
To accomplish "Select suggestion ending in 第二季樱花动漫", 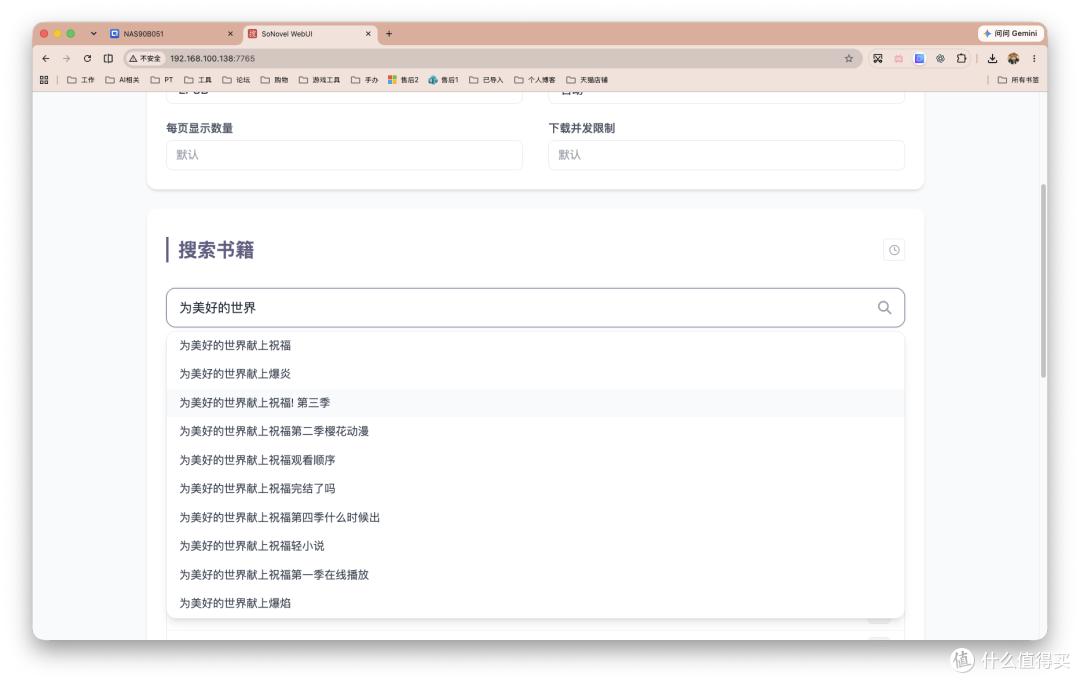I will [x=535, y=431].
